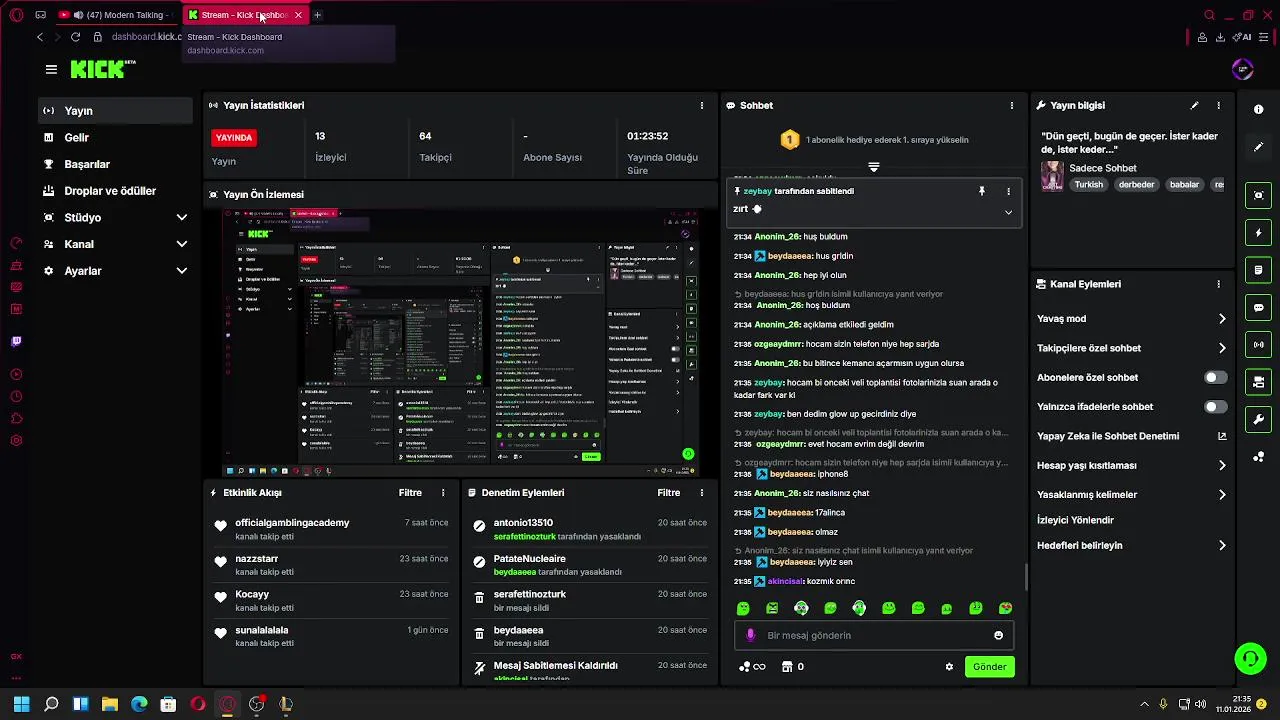Open the Windows Start menu

(x=21, y=704)
